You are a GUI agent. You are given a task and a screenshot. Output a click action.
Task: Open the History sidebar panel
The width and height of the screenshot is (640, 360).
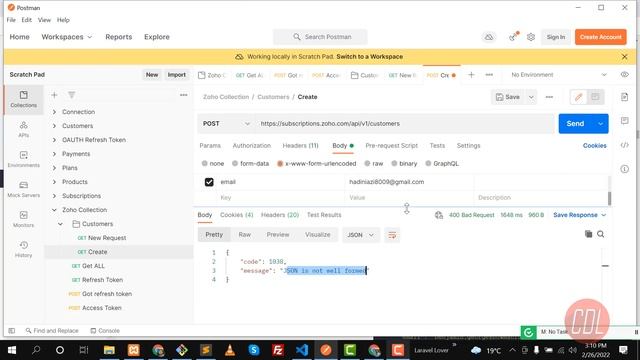[x=23, y=249]
